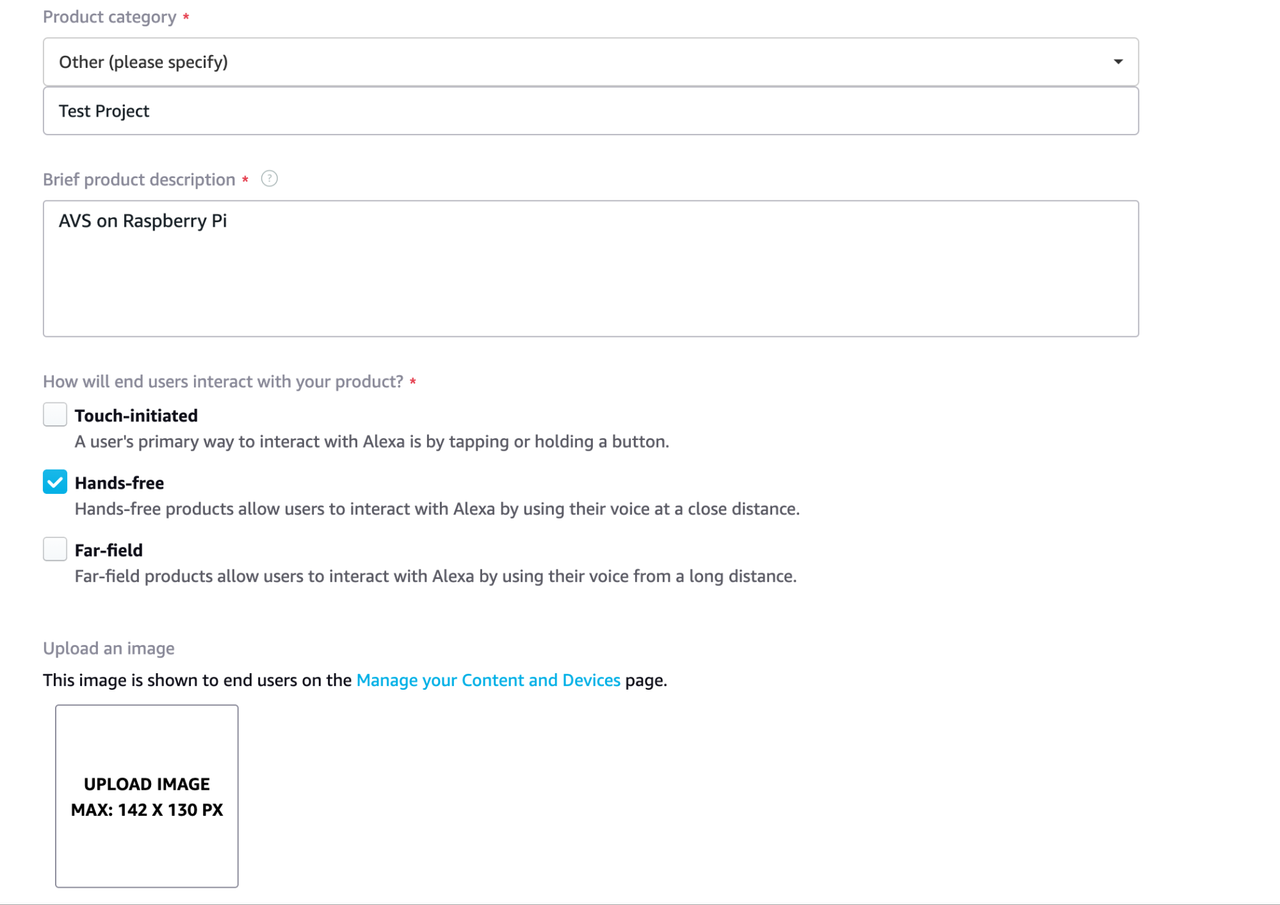The width and height of the screenshot is (1280, 905).
Task: Click the bold Touch-initiated label
Action: (136, 415)
